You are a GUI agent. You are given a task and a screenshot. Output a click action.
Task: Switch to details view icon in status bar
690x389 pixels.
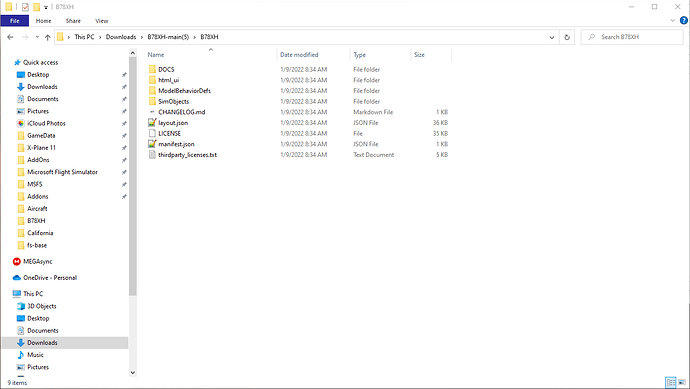[x=671, y=382]
